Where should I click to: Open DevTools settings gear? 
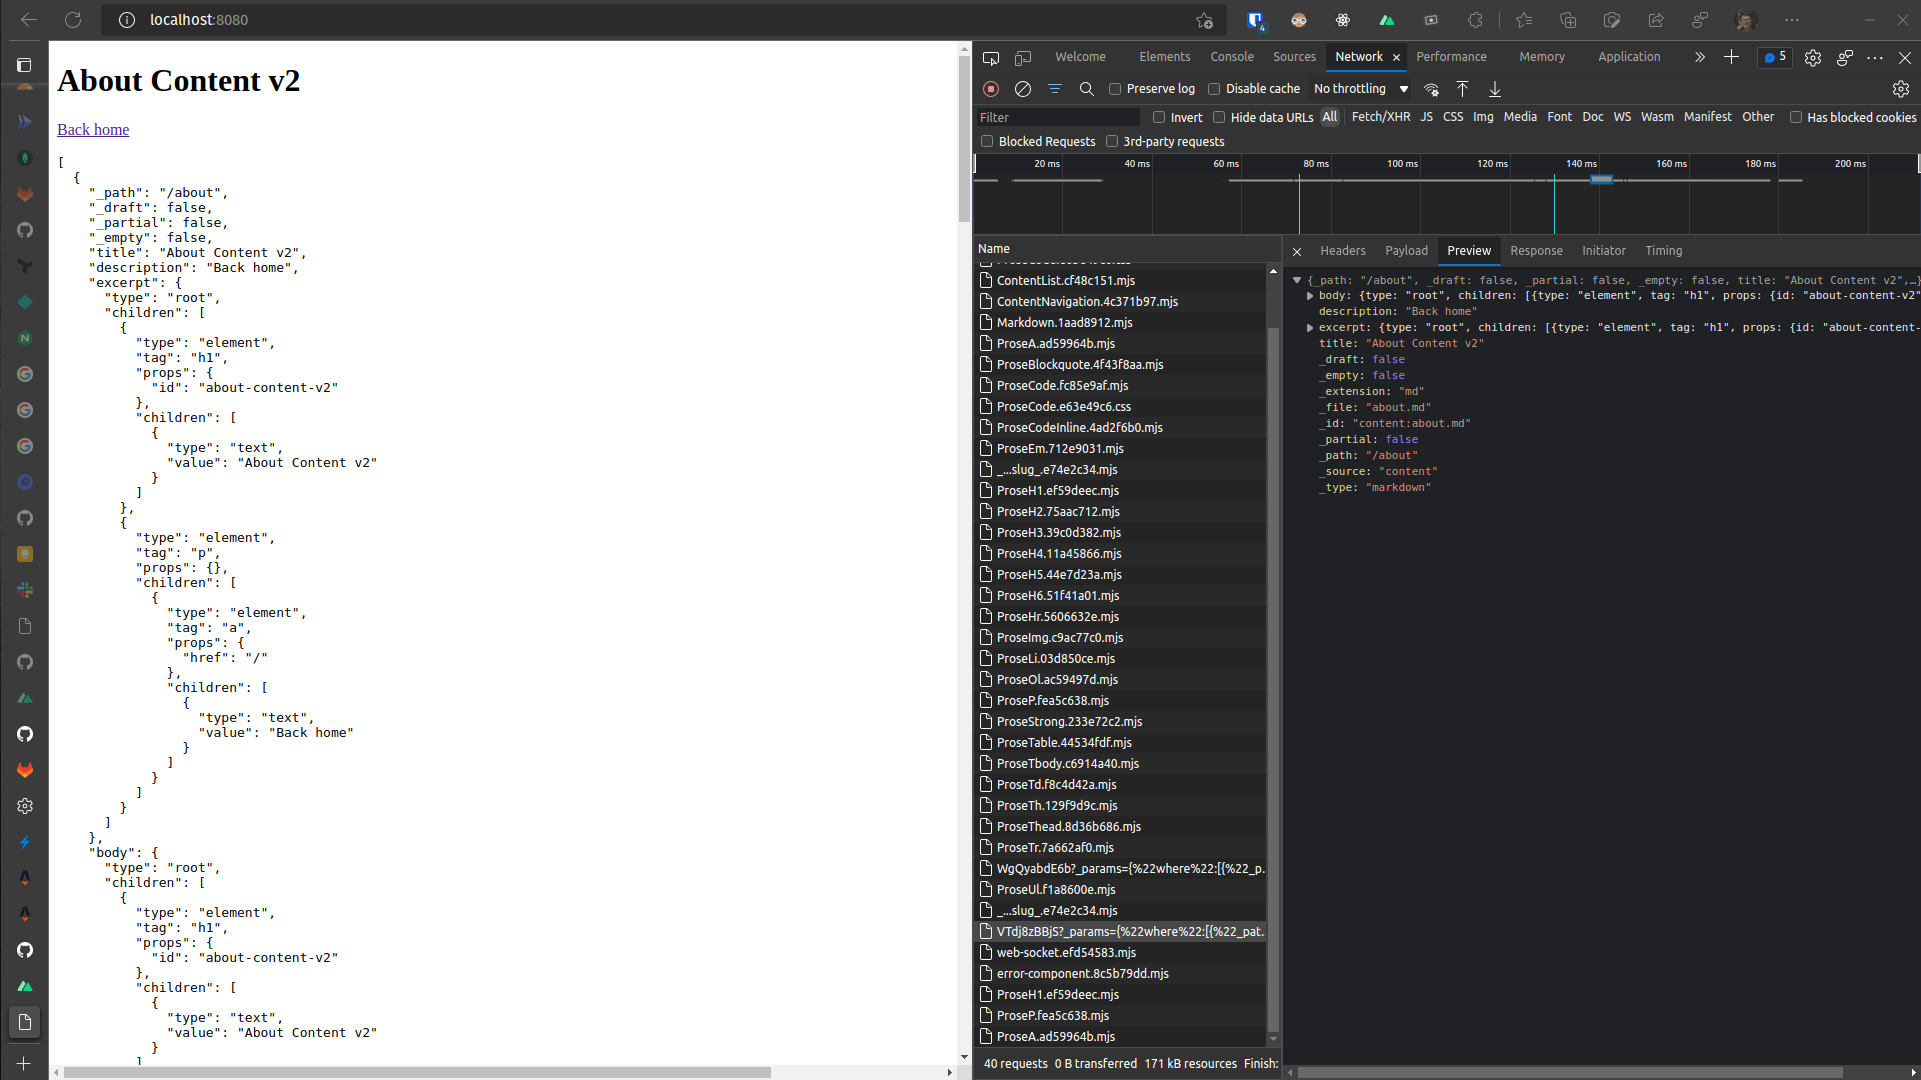(x=1900, y=89)
